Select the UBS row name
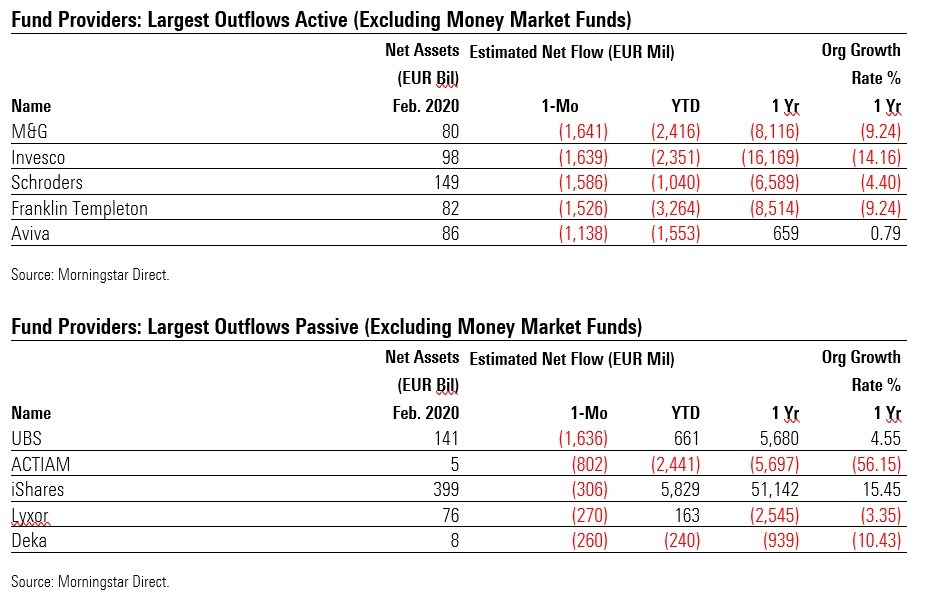 (x=26, y=439)
